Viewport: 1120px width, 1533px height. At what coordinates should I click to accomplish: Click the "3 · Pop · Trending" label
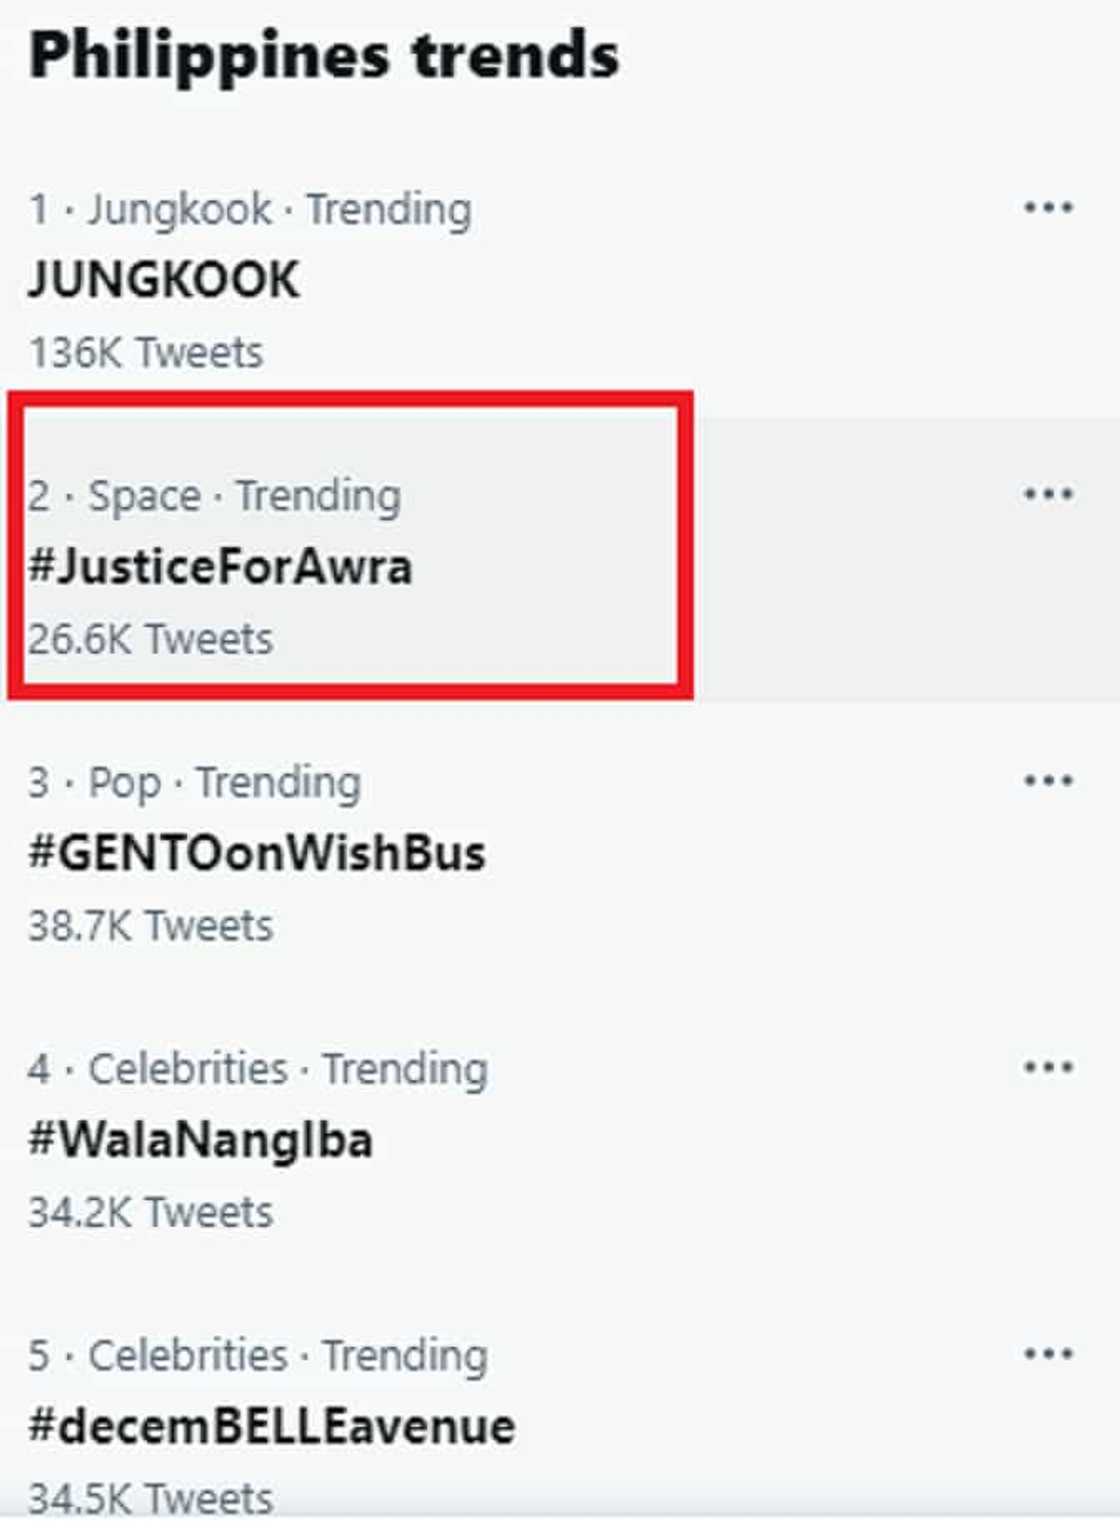(x=195, y=783)
